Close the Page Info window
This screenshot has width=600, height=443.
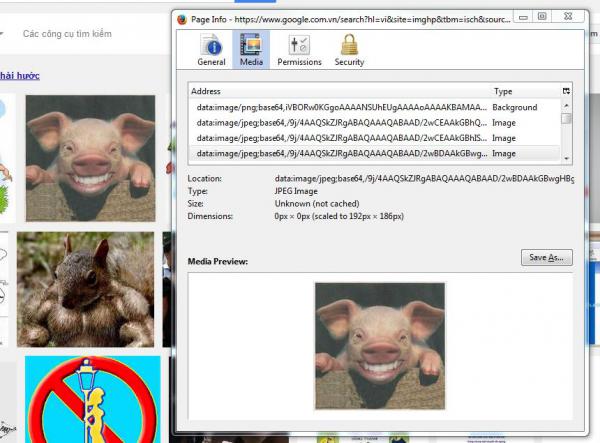coord(568,16)
